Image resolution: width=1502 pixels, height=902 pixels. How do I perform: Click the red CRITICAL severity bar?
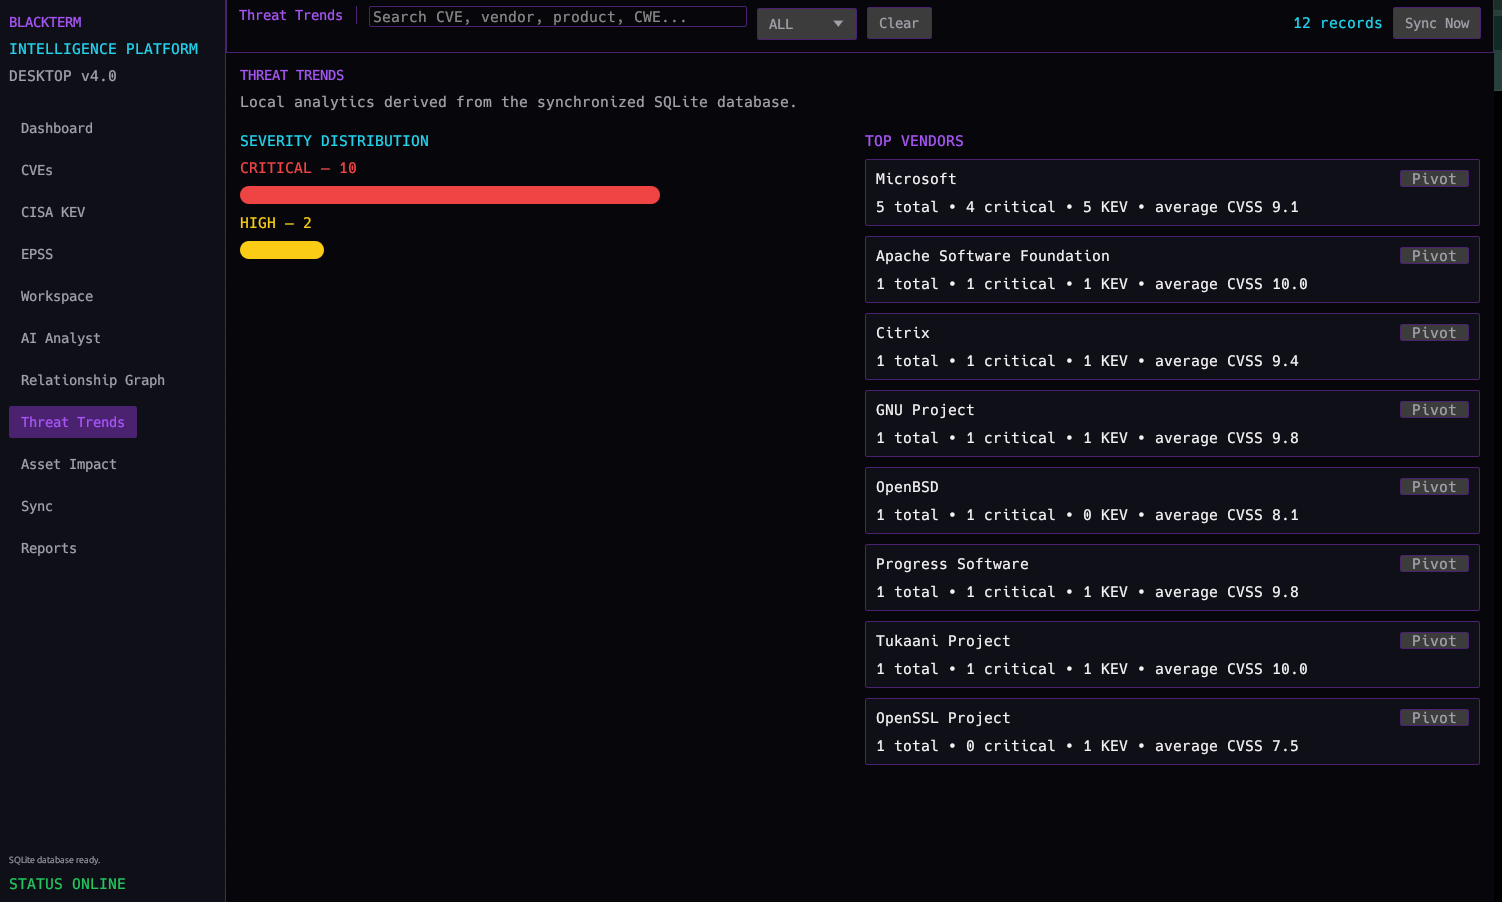click(x=450, y=195)
